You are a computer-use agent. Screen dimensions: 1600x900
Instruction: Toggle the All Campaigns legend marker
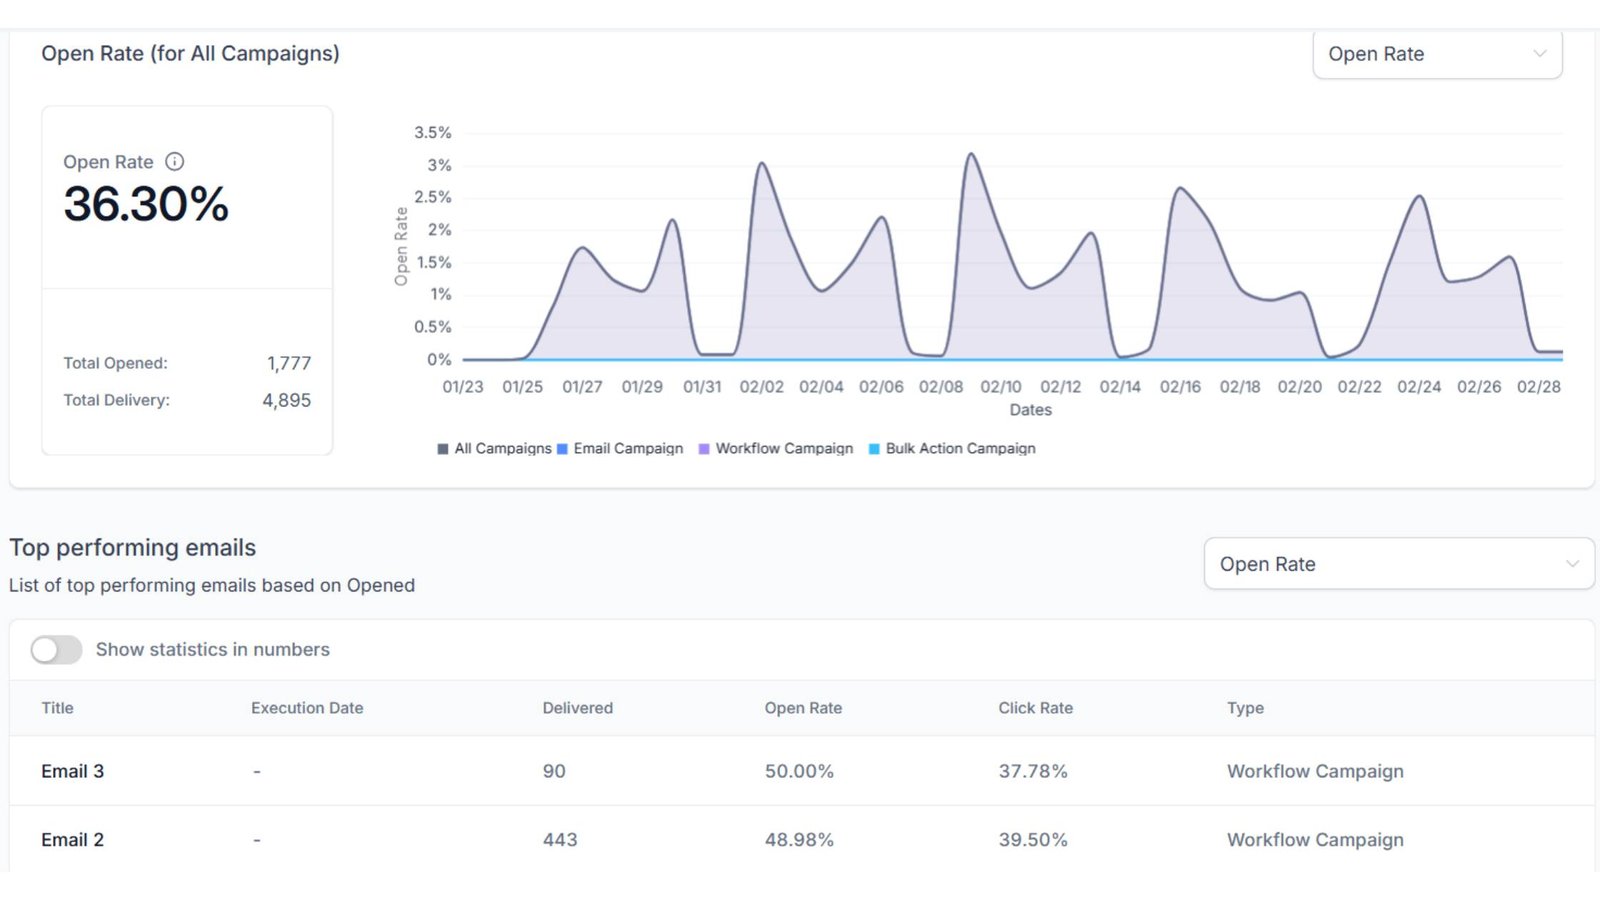[x=443, y=449]
